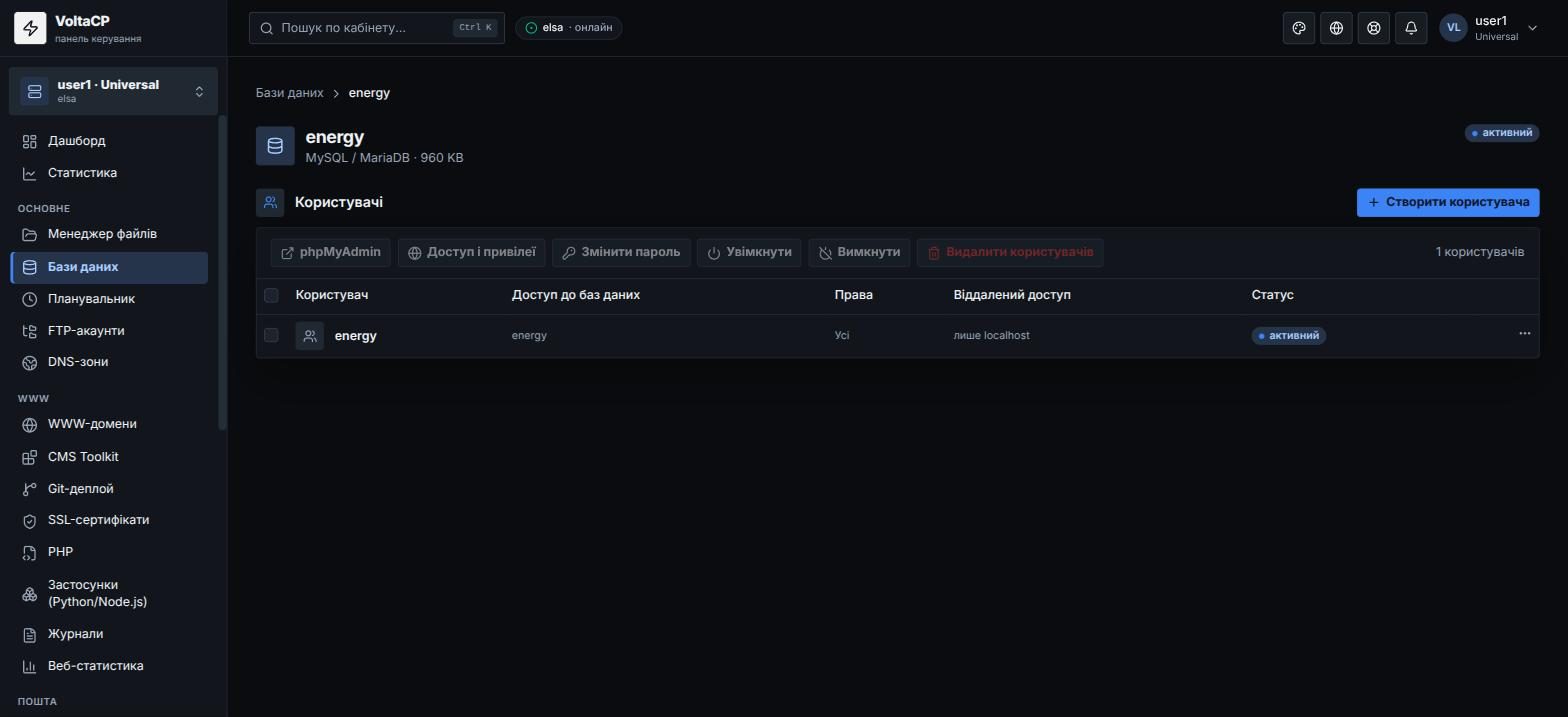Click the globe language icon in header

[x=1336, y=28]
